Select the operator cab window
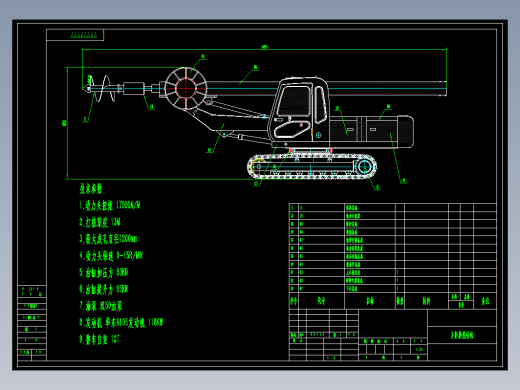 pos(295,101)
